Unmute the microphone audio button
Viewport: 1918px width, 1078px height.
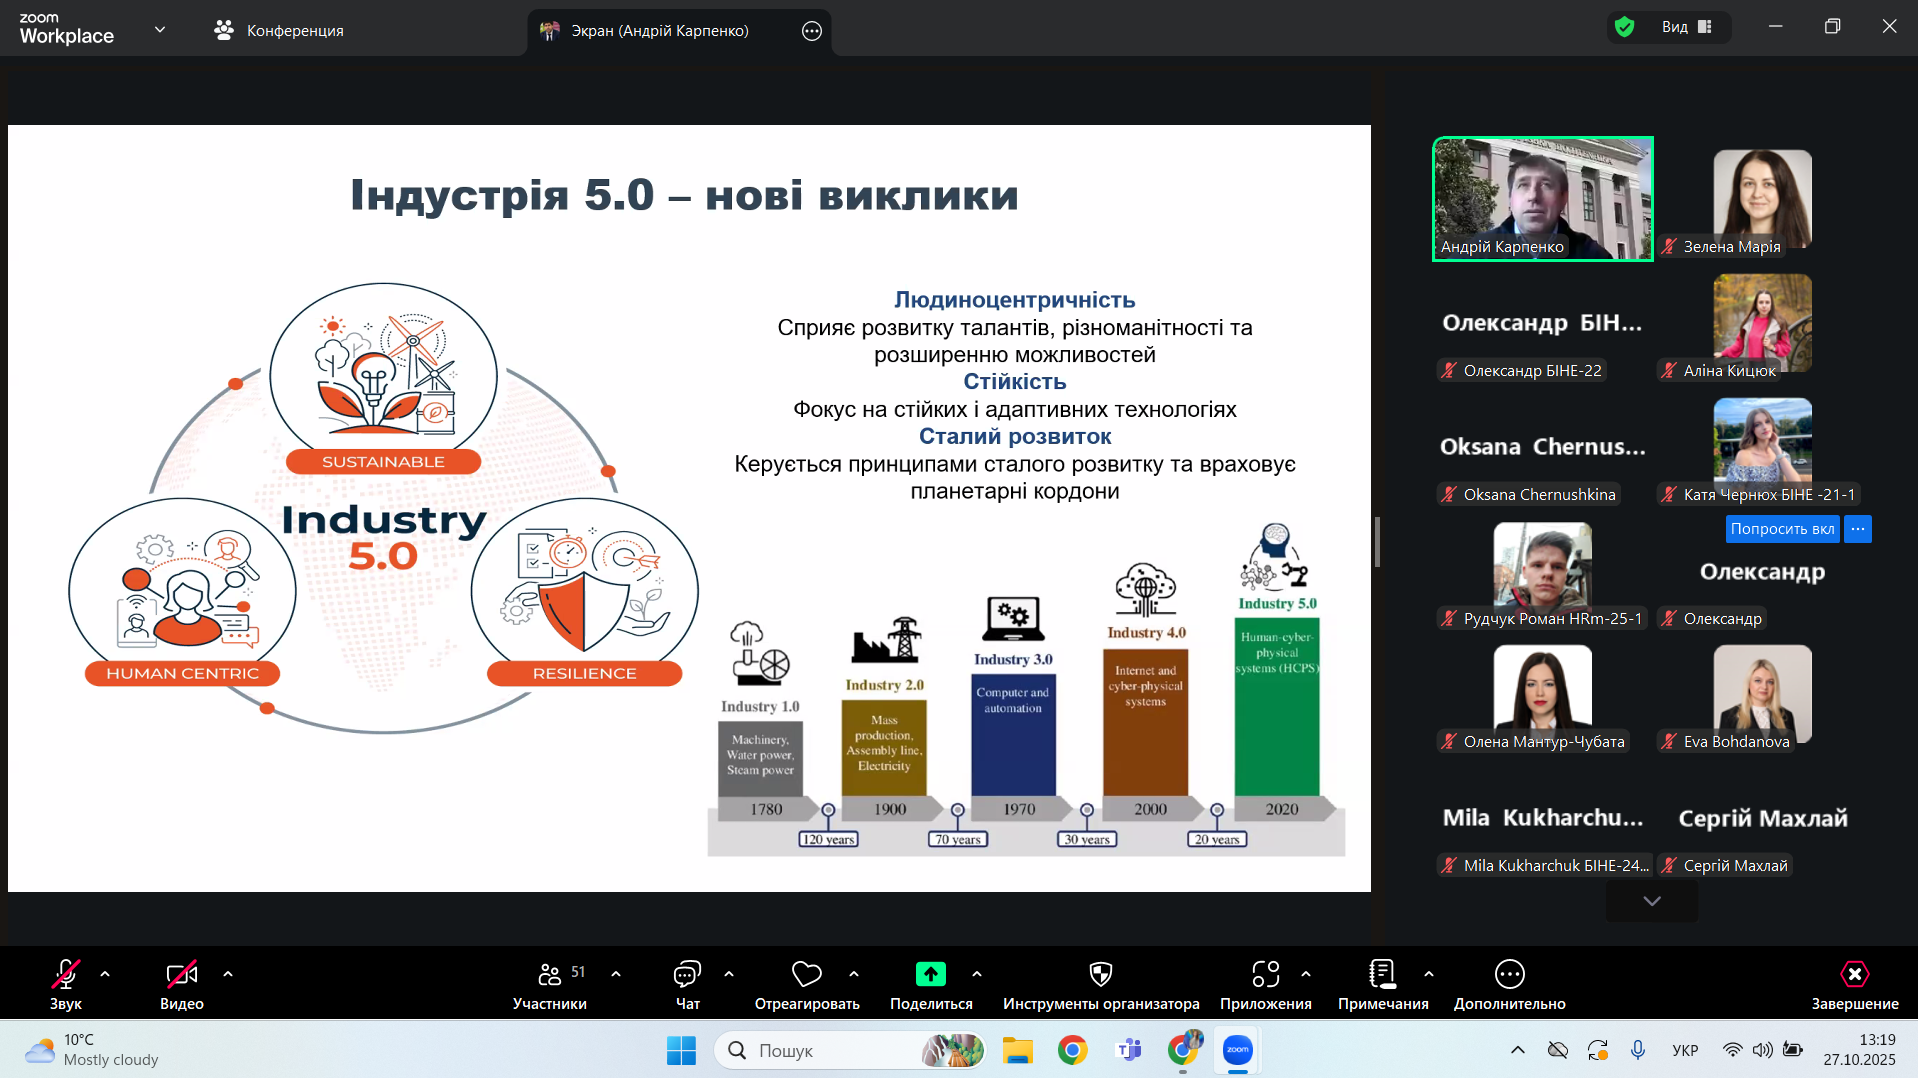(66, 974)
